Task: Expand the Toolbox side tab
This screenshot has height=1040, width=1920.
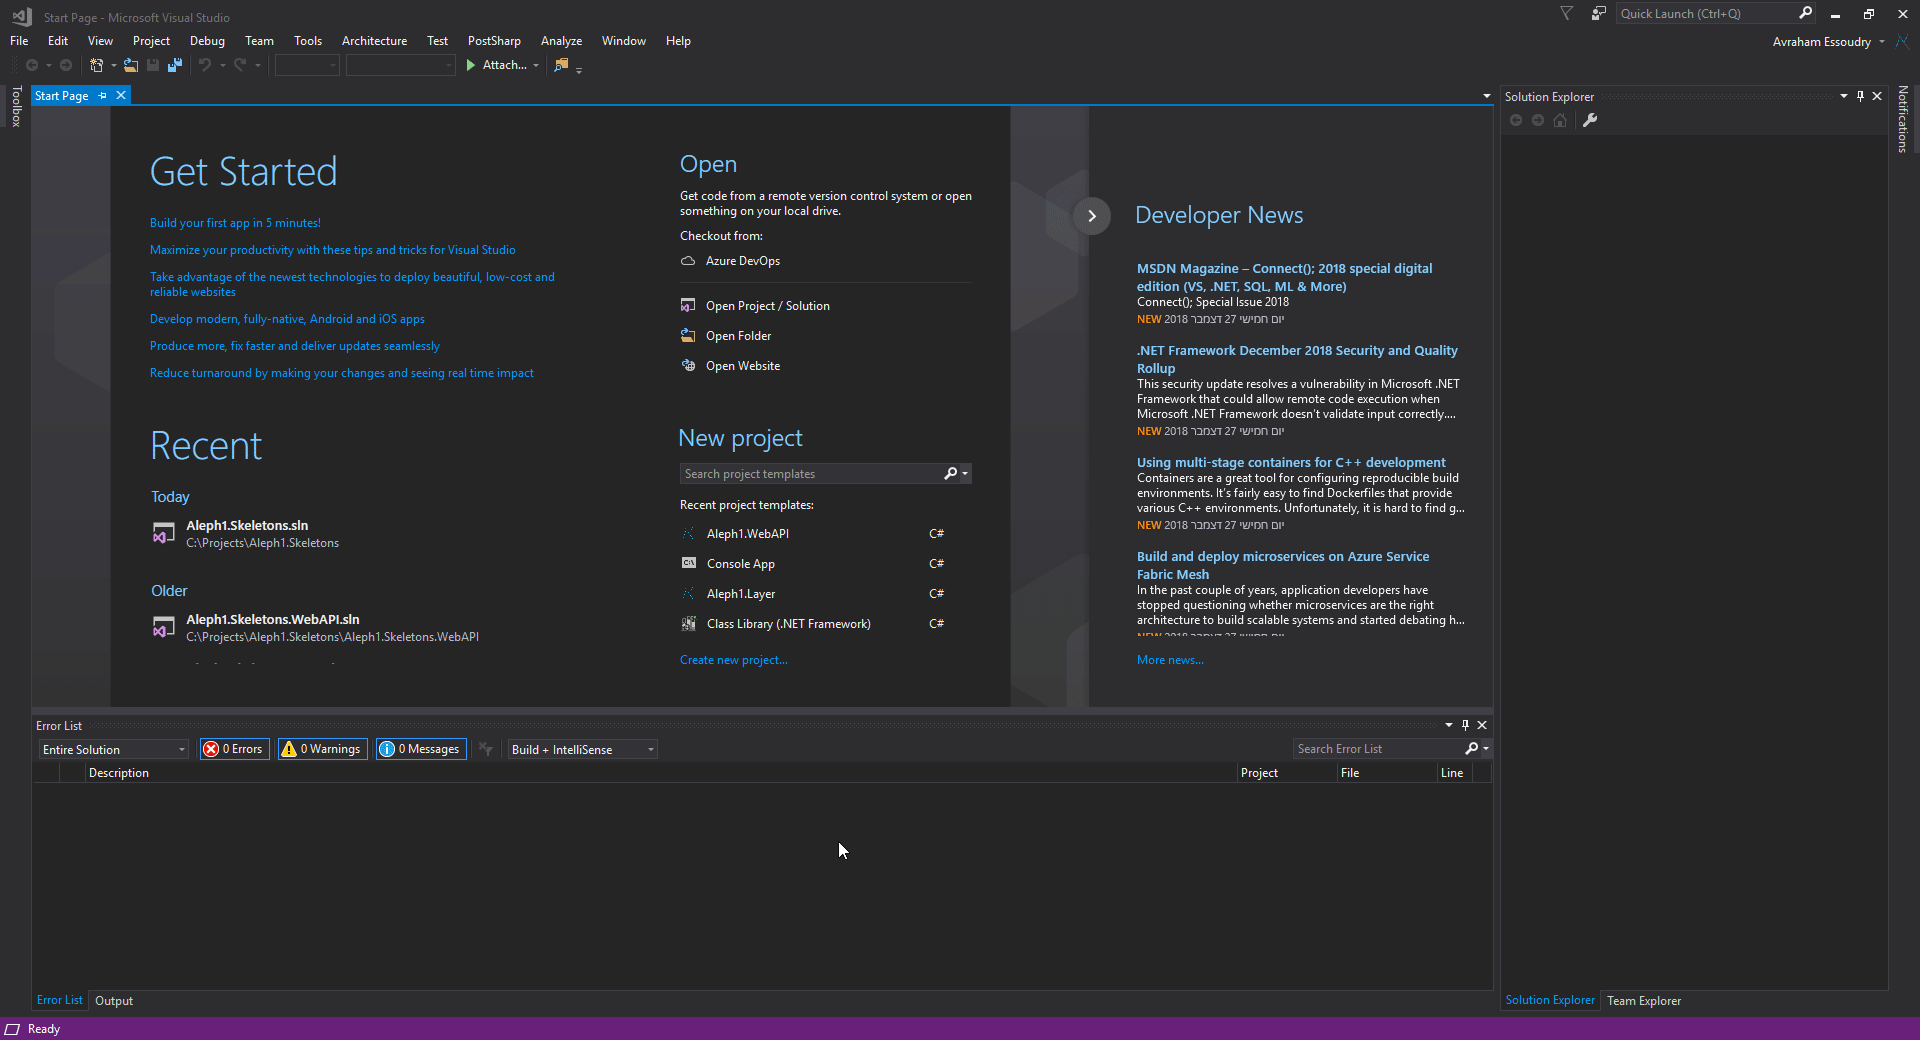Action: [16, 106]
